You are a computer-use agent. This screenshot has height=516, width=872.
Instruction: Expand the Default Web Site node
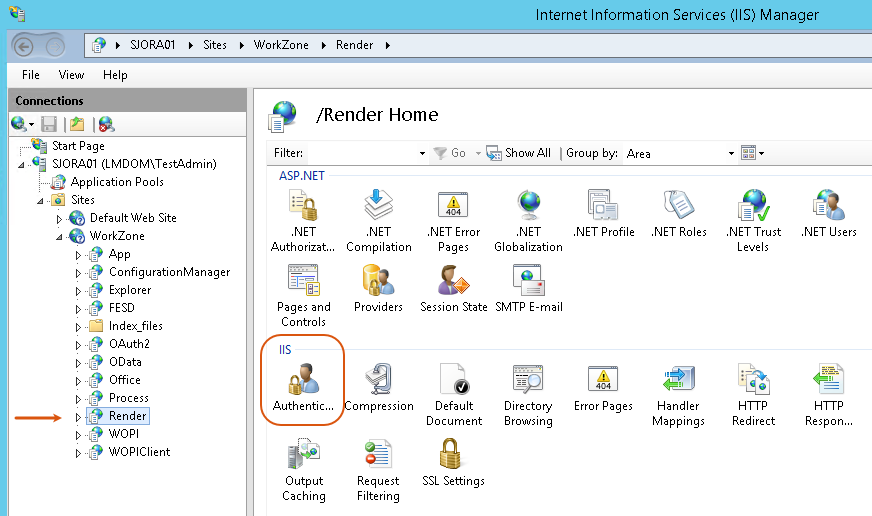pos(59,219)
